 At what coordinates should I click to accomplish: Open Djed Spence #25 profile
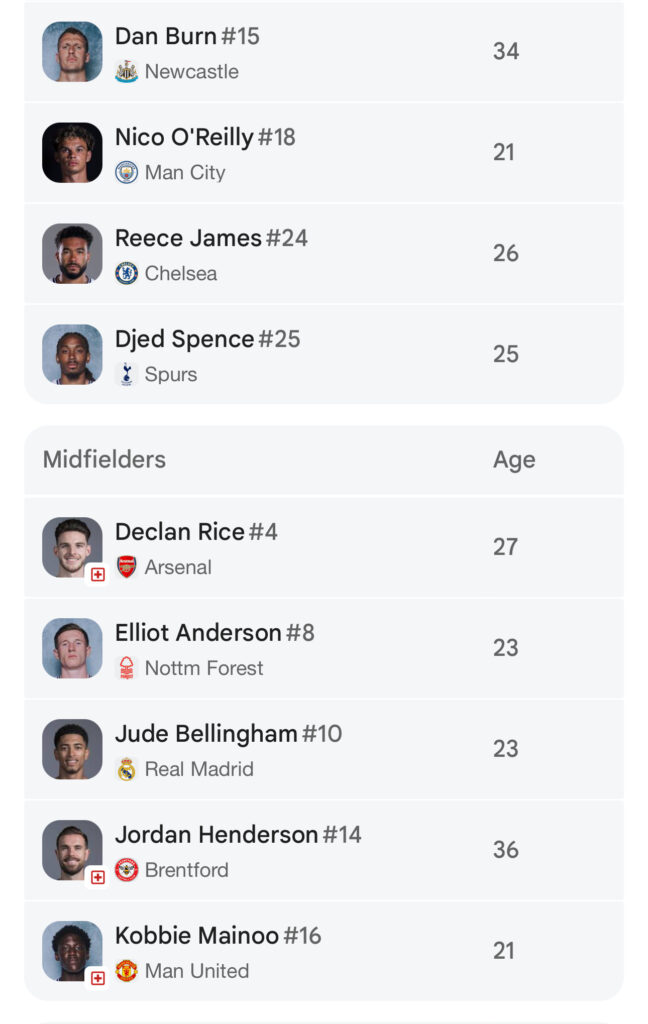(x=324, y=355)
